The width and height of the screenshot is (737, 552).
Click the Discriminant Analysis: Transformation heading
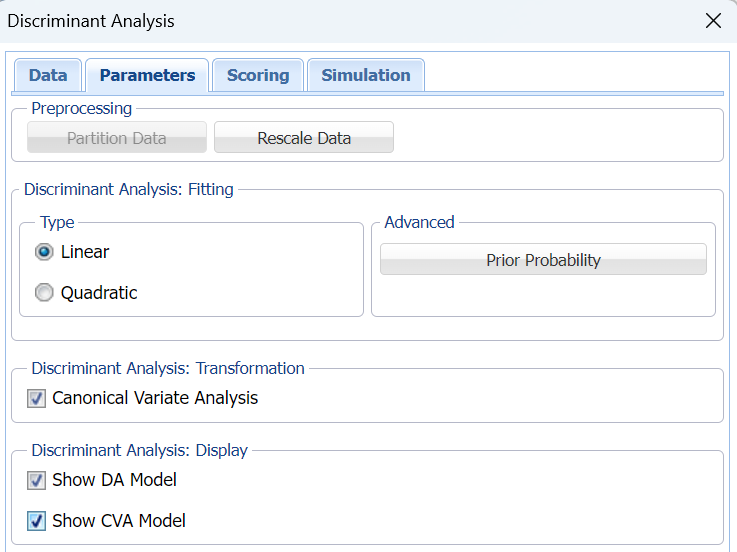167,368
